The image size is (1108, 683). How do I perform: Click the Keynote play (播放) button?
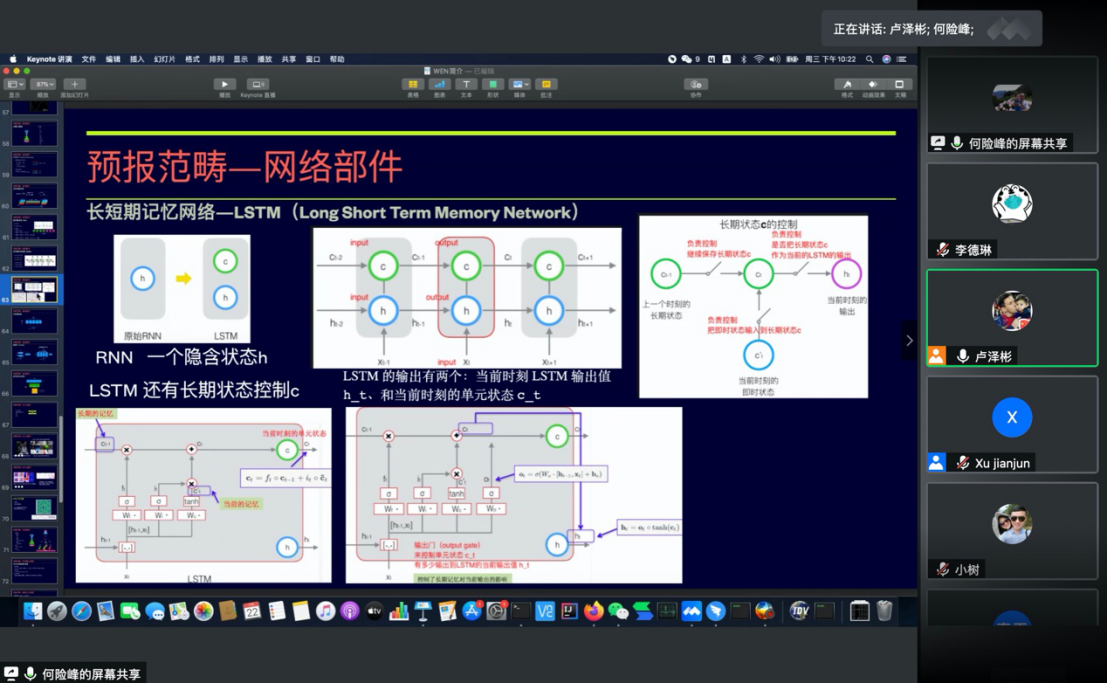225,85
